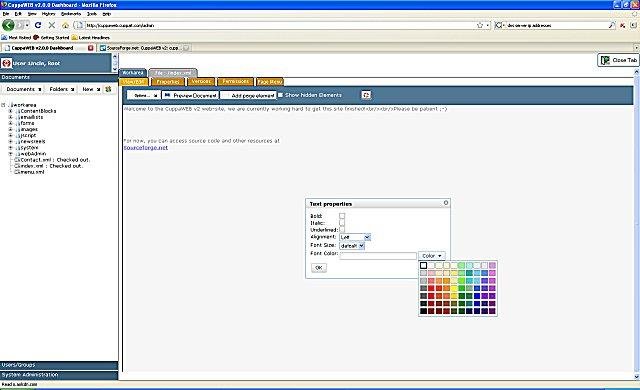
Task: Click the user logout icon beside User label
Action: click(6, 63)
